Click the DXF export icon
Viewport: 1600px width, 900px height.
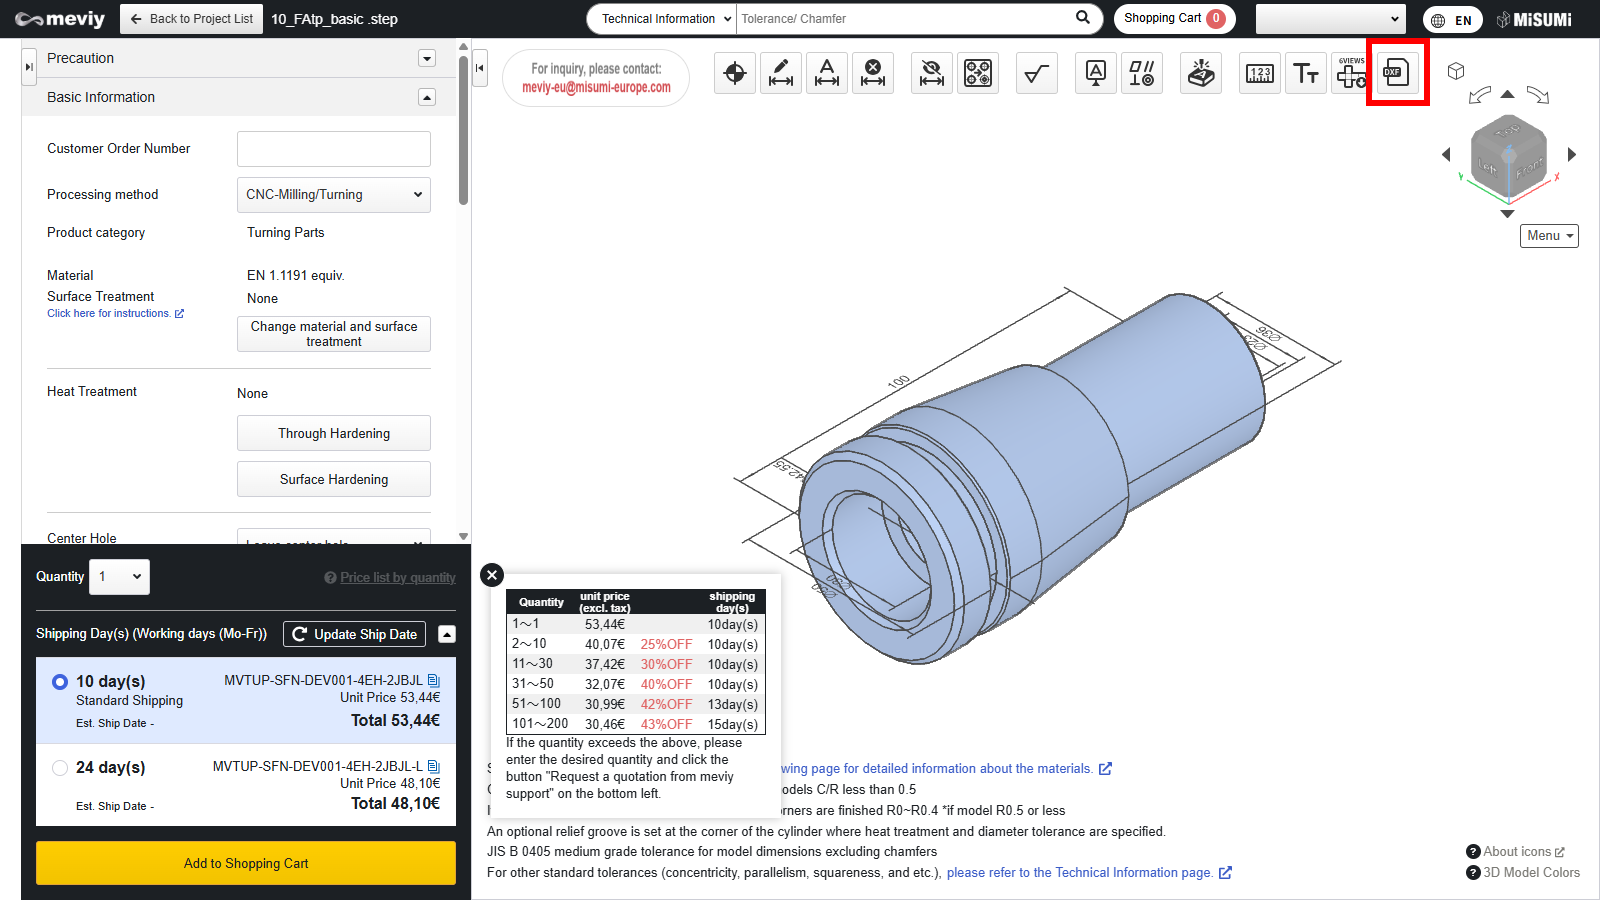point(1396,73)
